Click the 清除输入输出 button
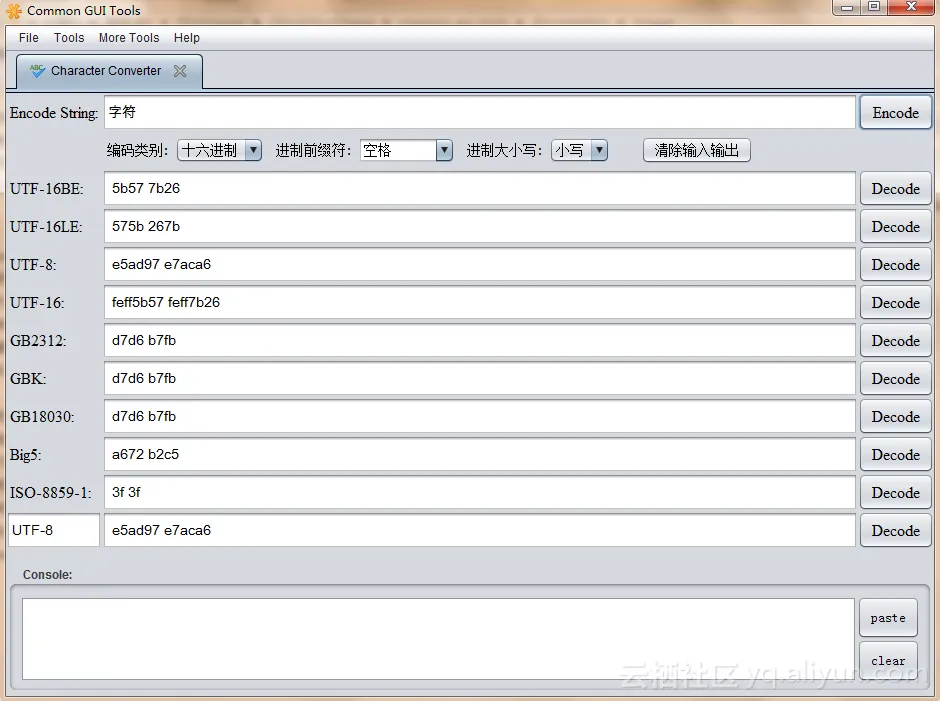Screen dimensions: 940x701 click(697, 150)
